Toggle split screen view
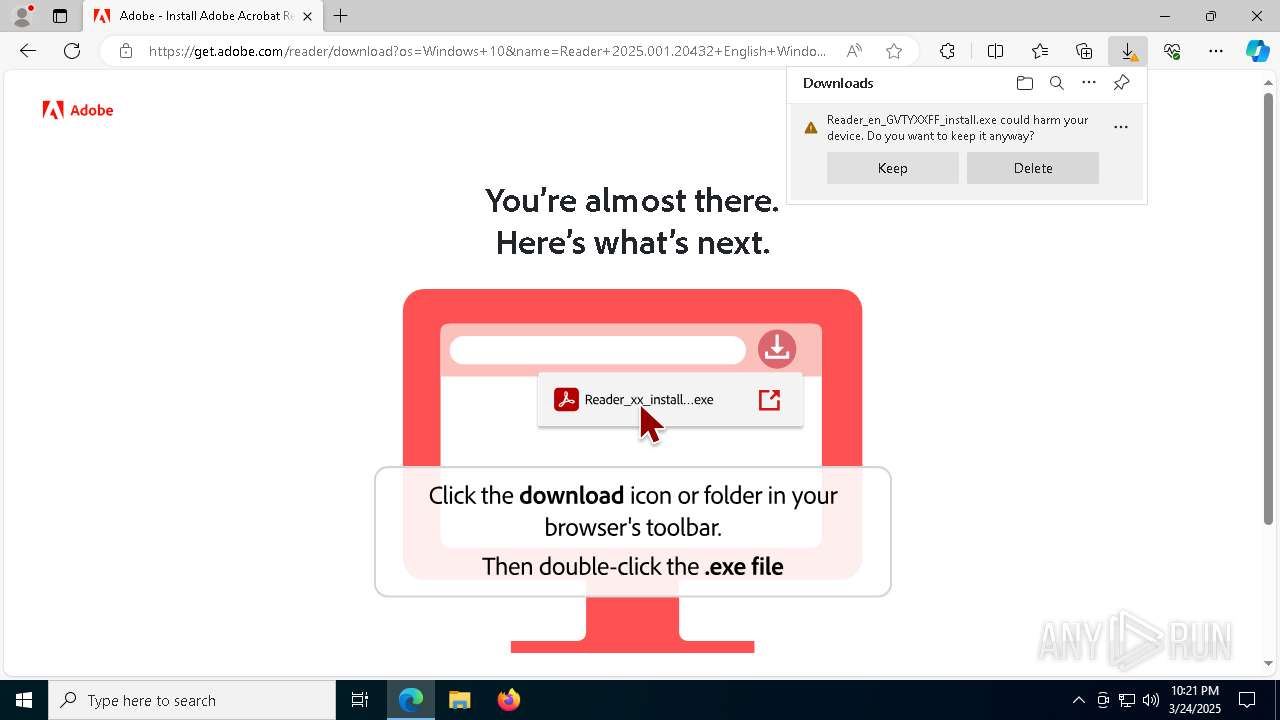This screenshot has width=1280, height=720. coord(995,51)
